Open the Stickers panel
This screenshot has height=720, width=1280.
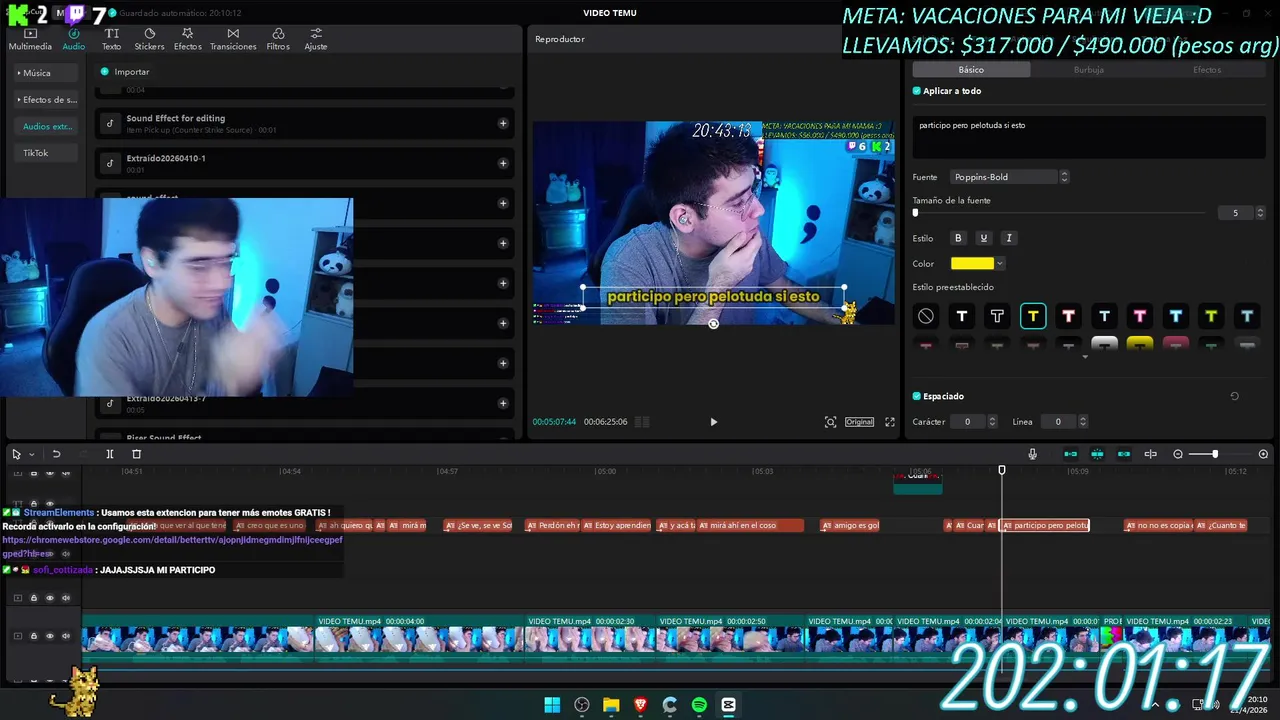(149, 39)
